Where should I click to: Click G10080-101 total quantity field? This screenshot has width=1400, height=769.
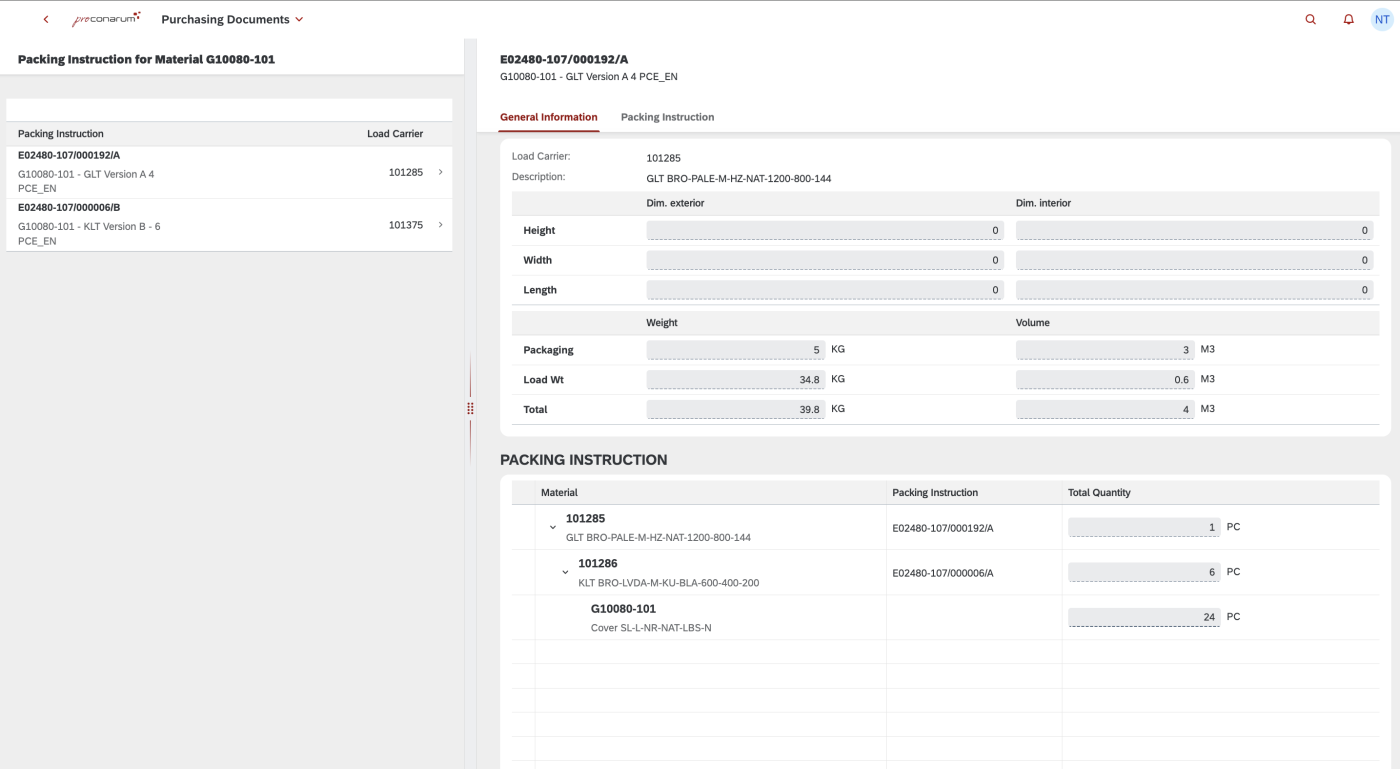(1143, 617)
